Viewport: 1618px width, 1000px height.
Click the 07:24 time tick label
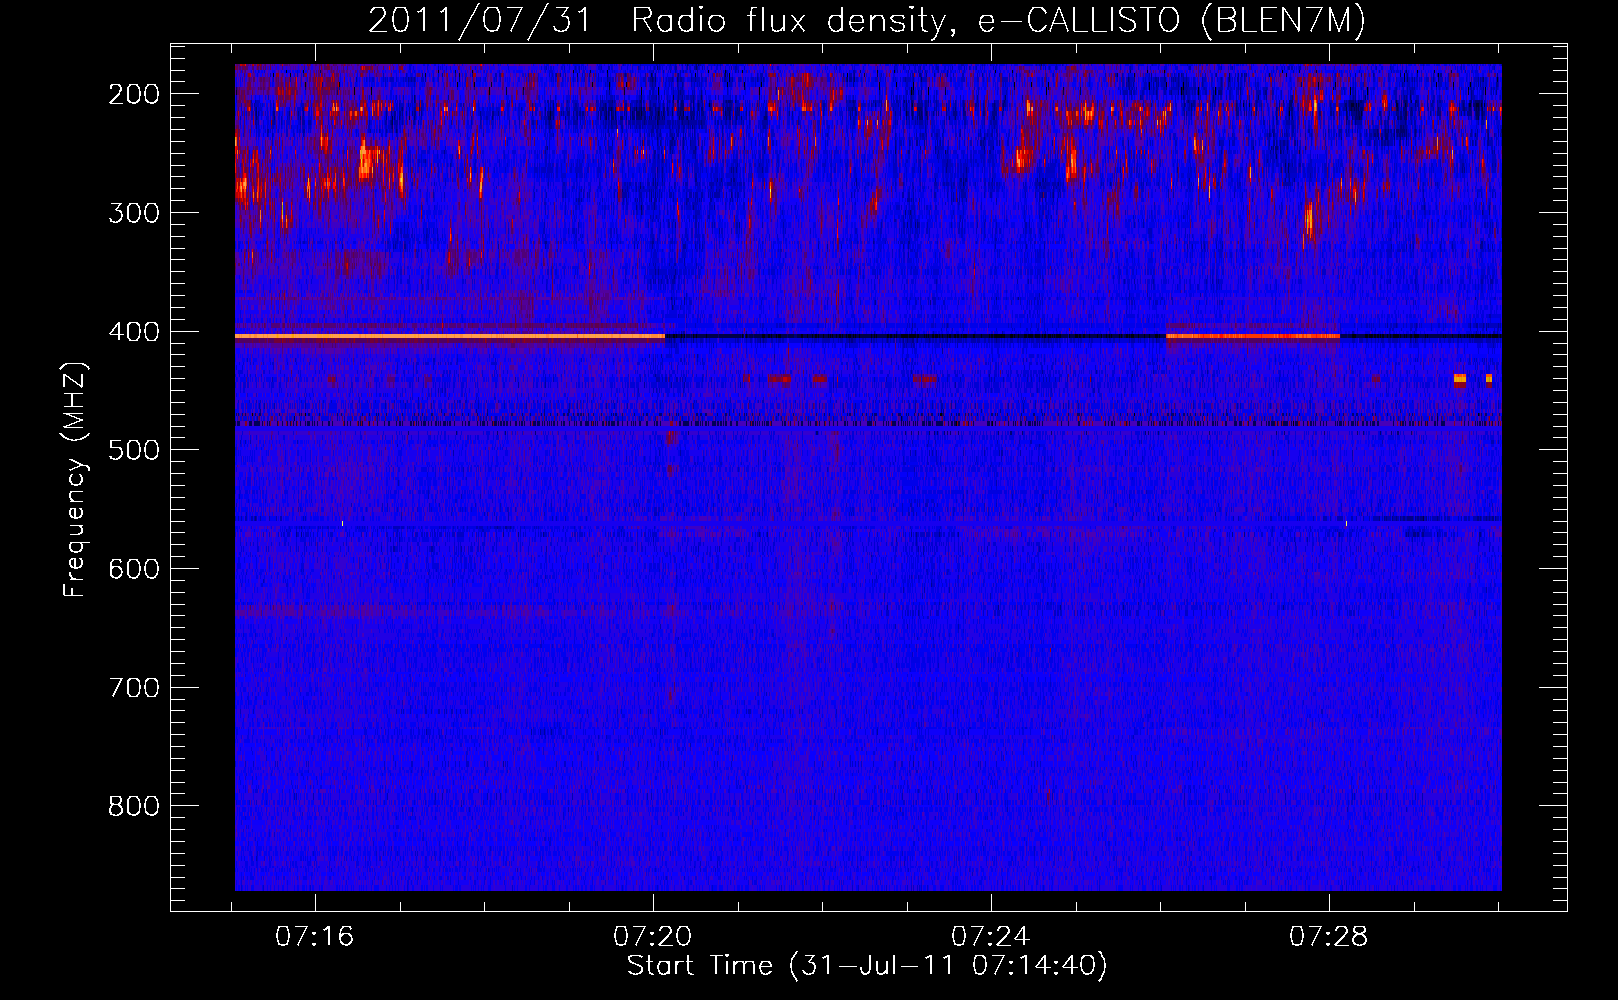pyautogui.click(x=991, y=937)
